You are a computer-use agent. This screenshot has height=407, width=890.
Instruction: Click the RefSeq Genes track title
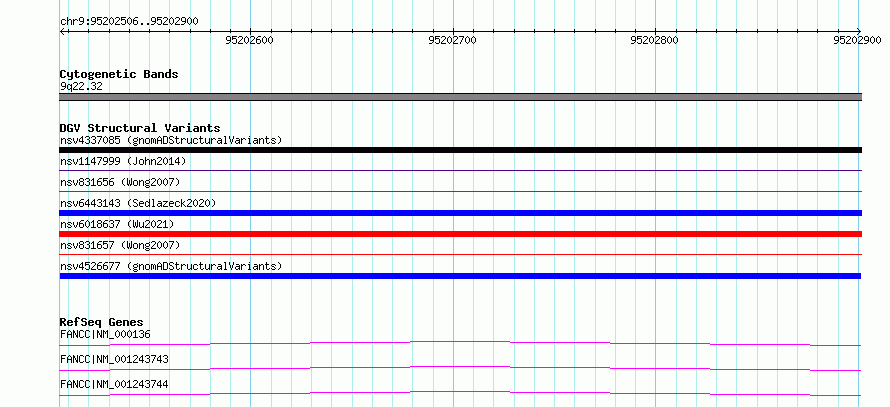pos(101,322)
